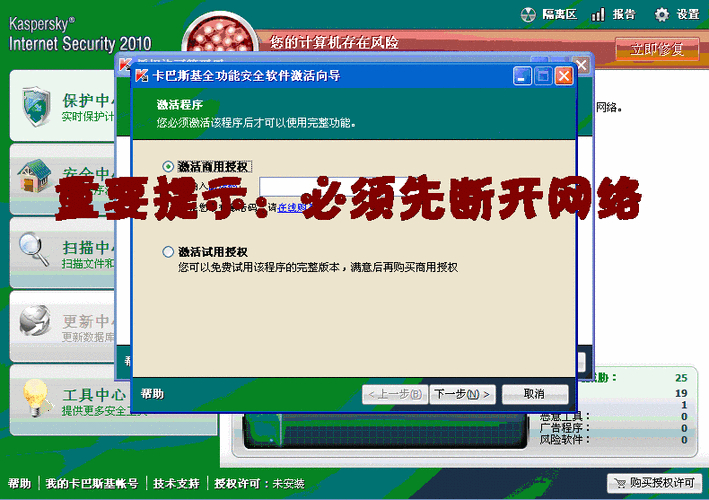Open the 隔离区 quarantine icon
The height and width of the screenshot is (500, 709).
pyautogui.click(x=528, y=14)
